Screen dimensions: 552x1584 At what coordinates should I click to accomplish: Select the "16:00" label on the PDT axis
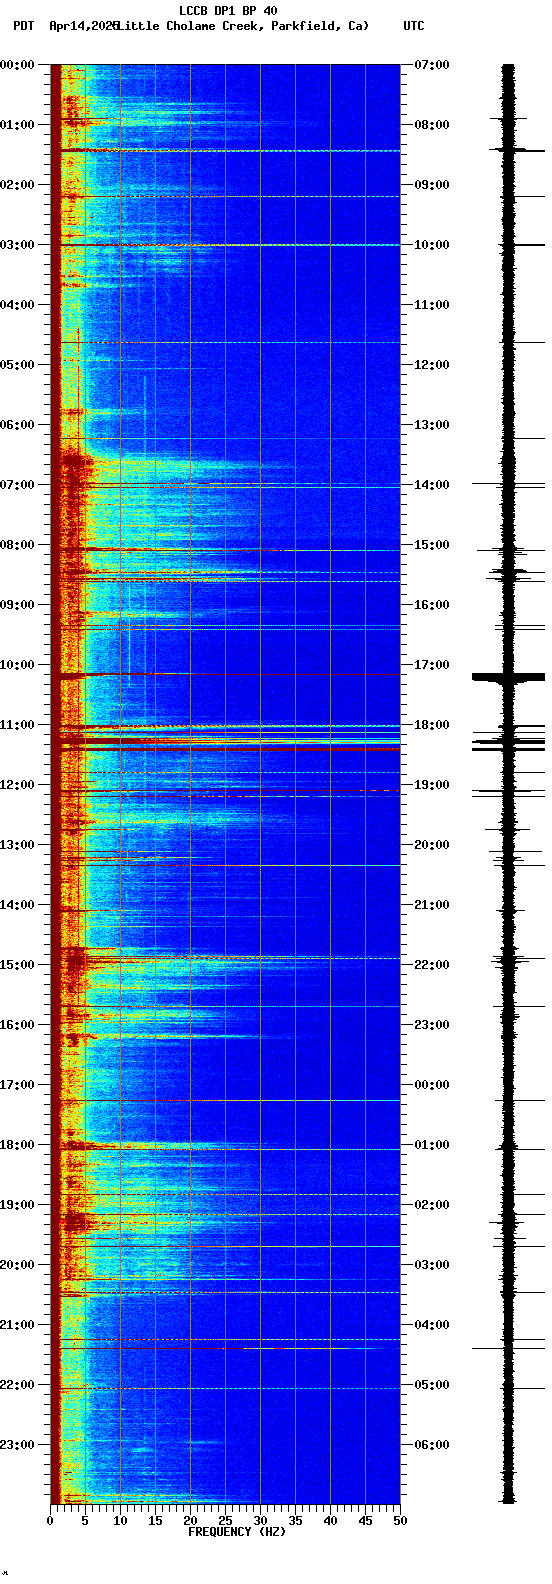[x=17, y=1025]
